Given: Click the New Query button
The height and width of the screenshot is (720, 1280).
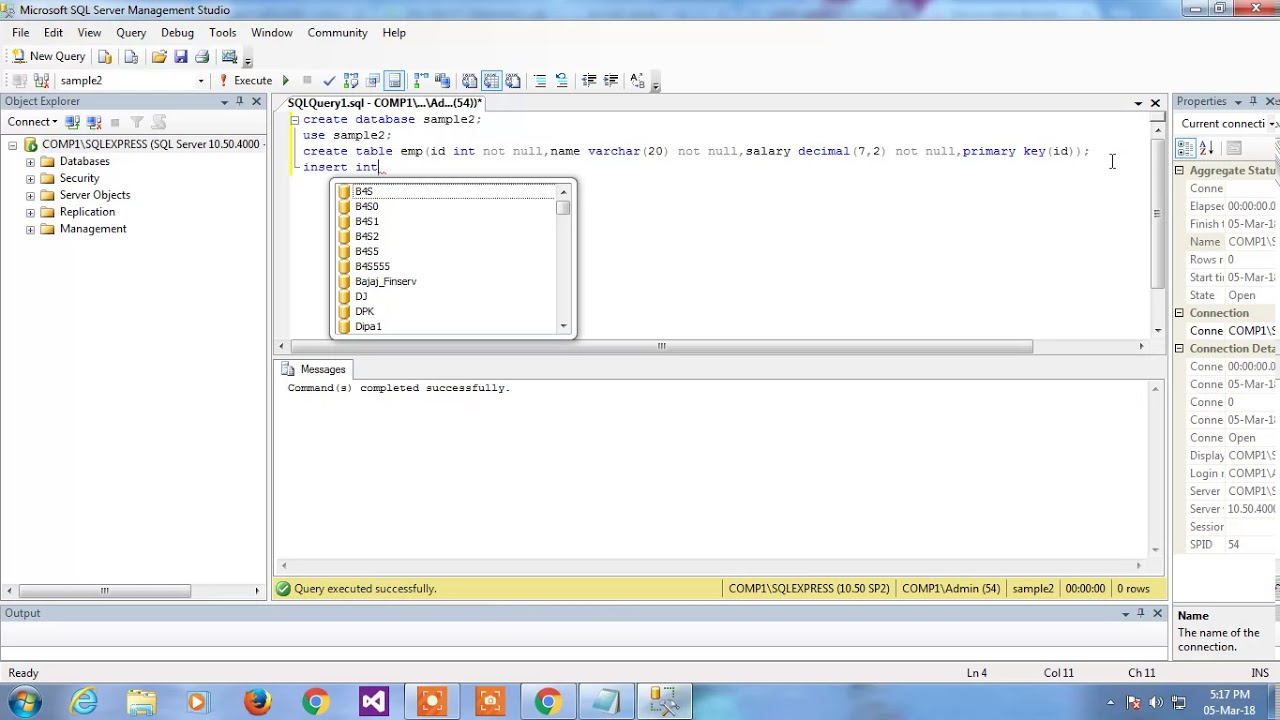Looking at the screenshot, I should [x=48, y=56].
